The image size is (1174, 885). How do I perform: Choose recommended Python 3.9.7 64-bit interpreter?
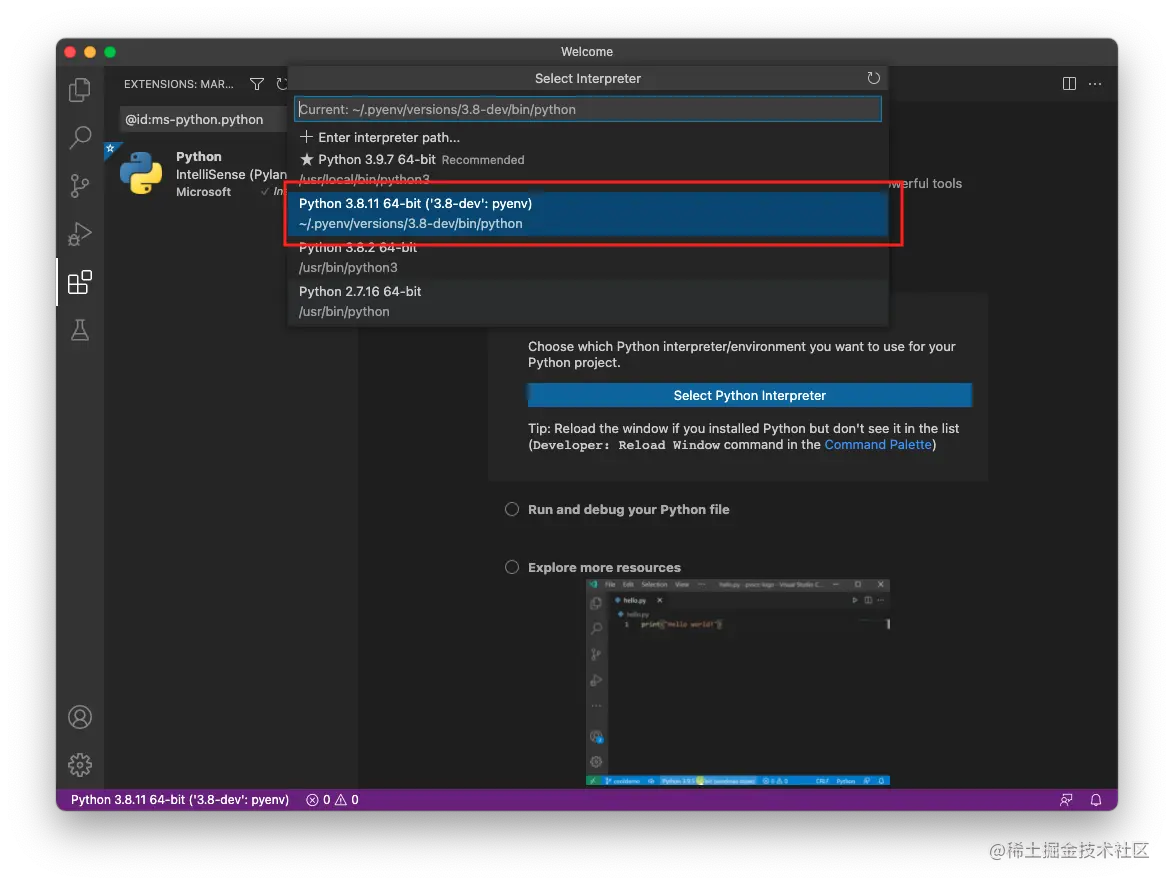click(x=588, y=168)
